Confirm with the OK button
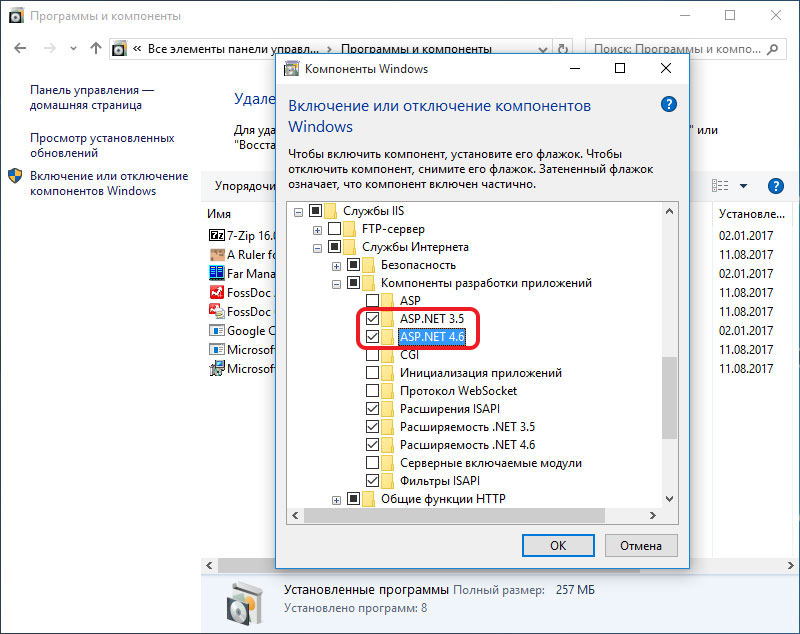This screenshot has height=634, width=800. coord(558,545)
